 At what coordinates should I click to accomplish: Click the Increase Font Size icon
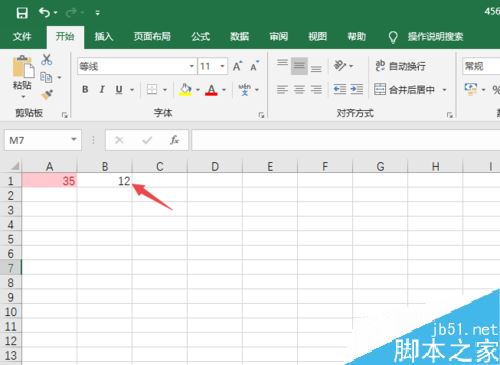coord(237,66)
